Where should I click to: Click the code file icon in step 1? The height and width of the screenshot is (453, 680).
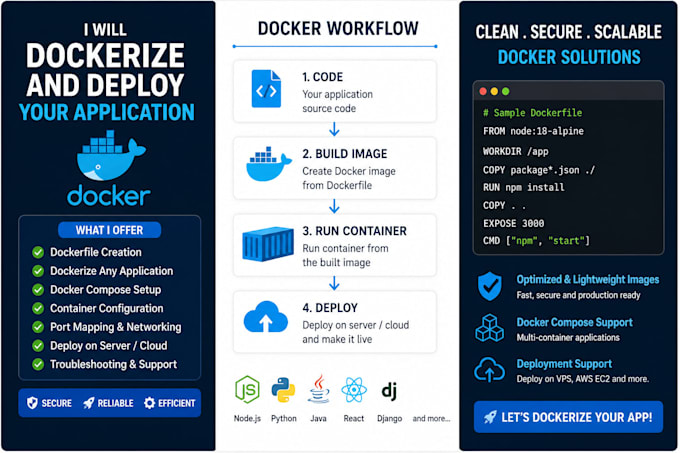point(266,89)
